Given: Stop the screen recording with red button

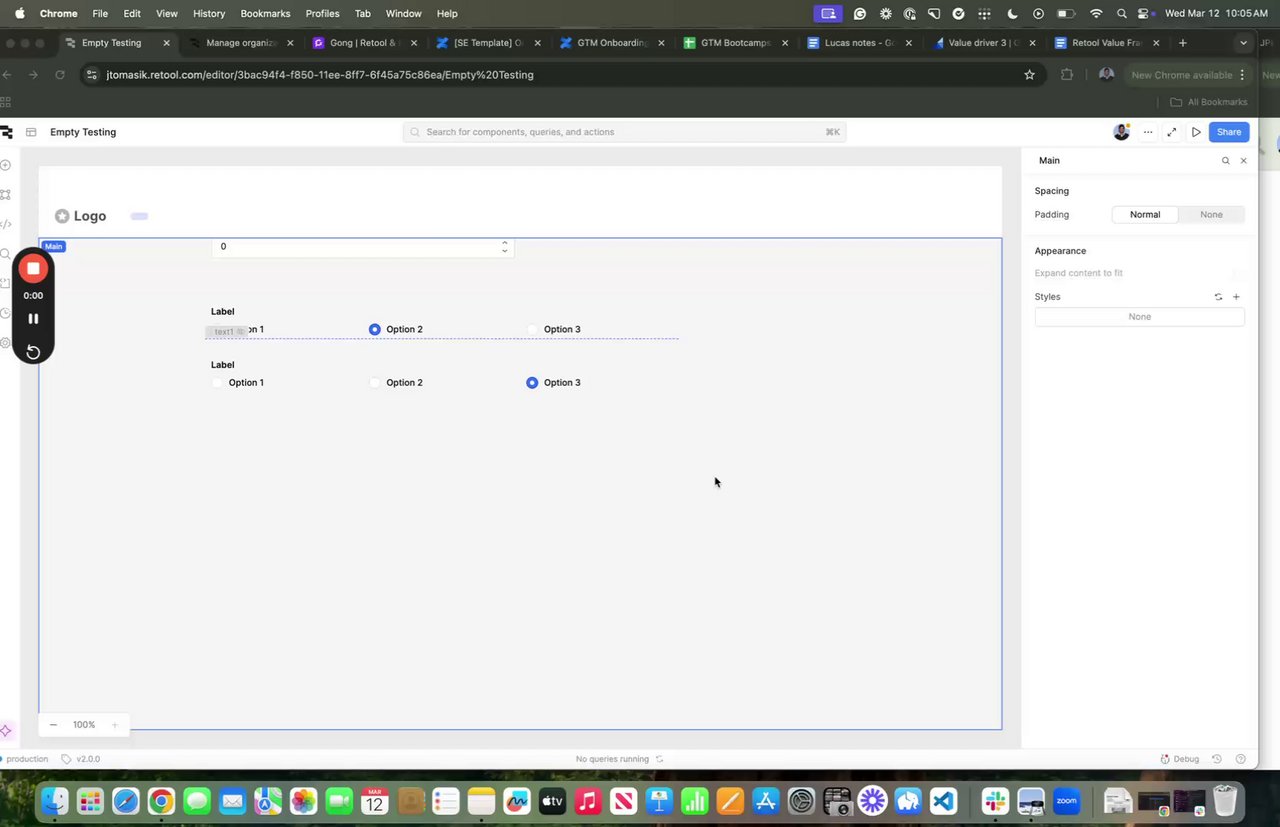Looking at the screenshot, I should point(33,269).
